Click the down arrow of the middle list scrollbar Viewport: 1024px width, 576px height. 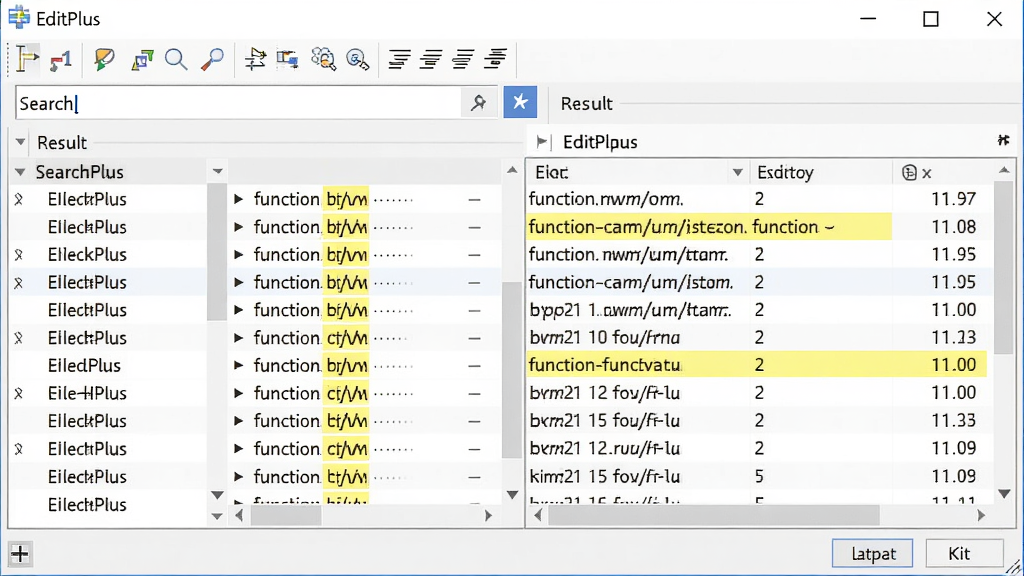click(x=512, y=495)
